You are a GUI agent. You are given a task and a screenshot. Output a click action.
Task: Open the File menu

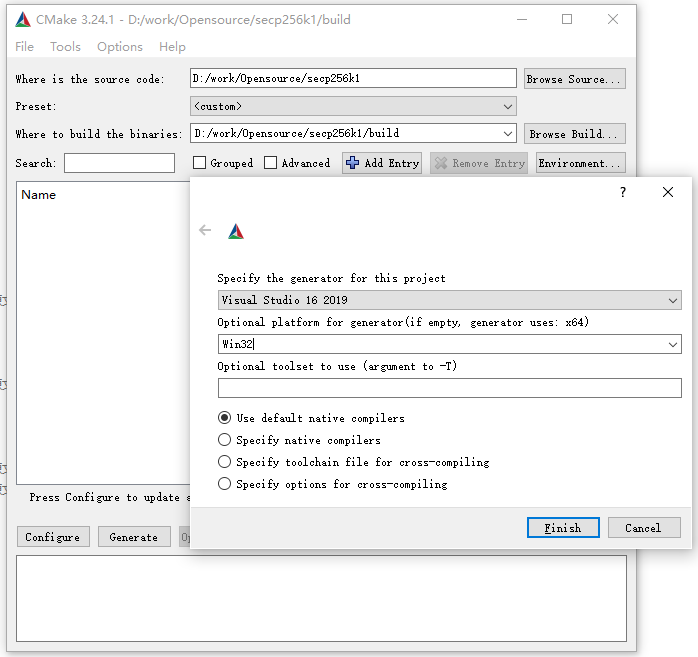click(x=24, y=47)
